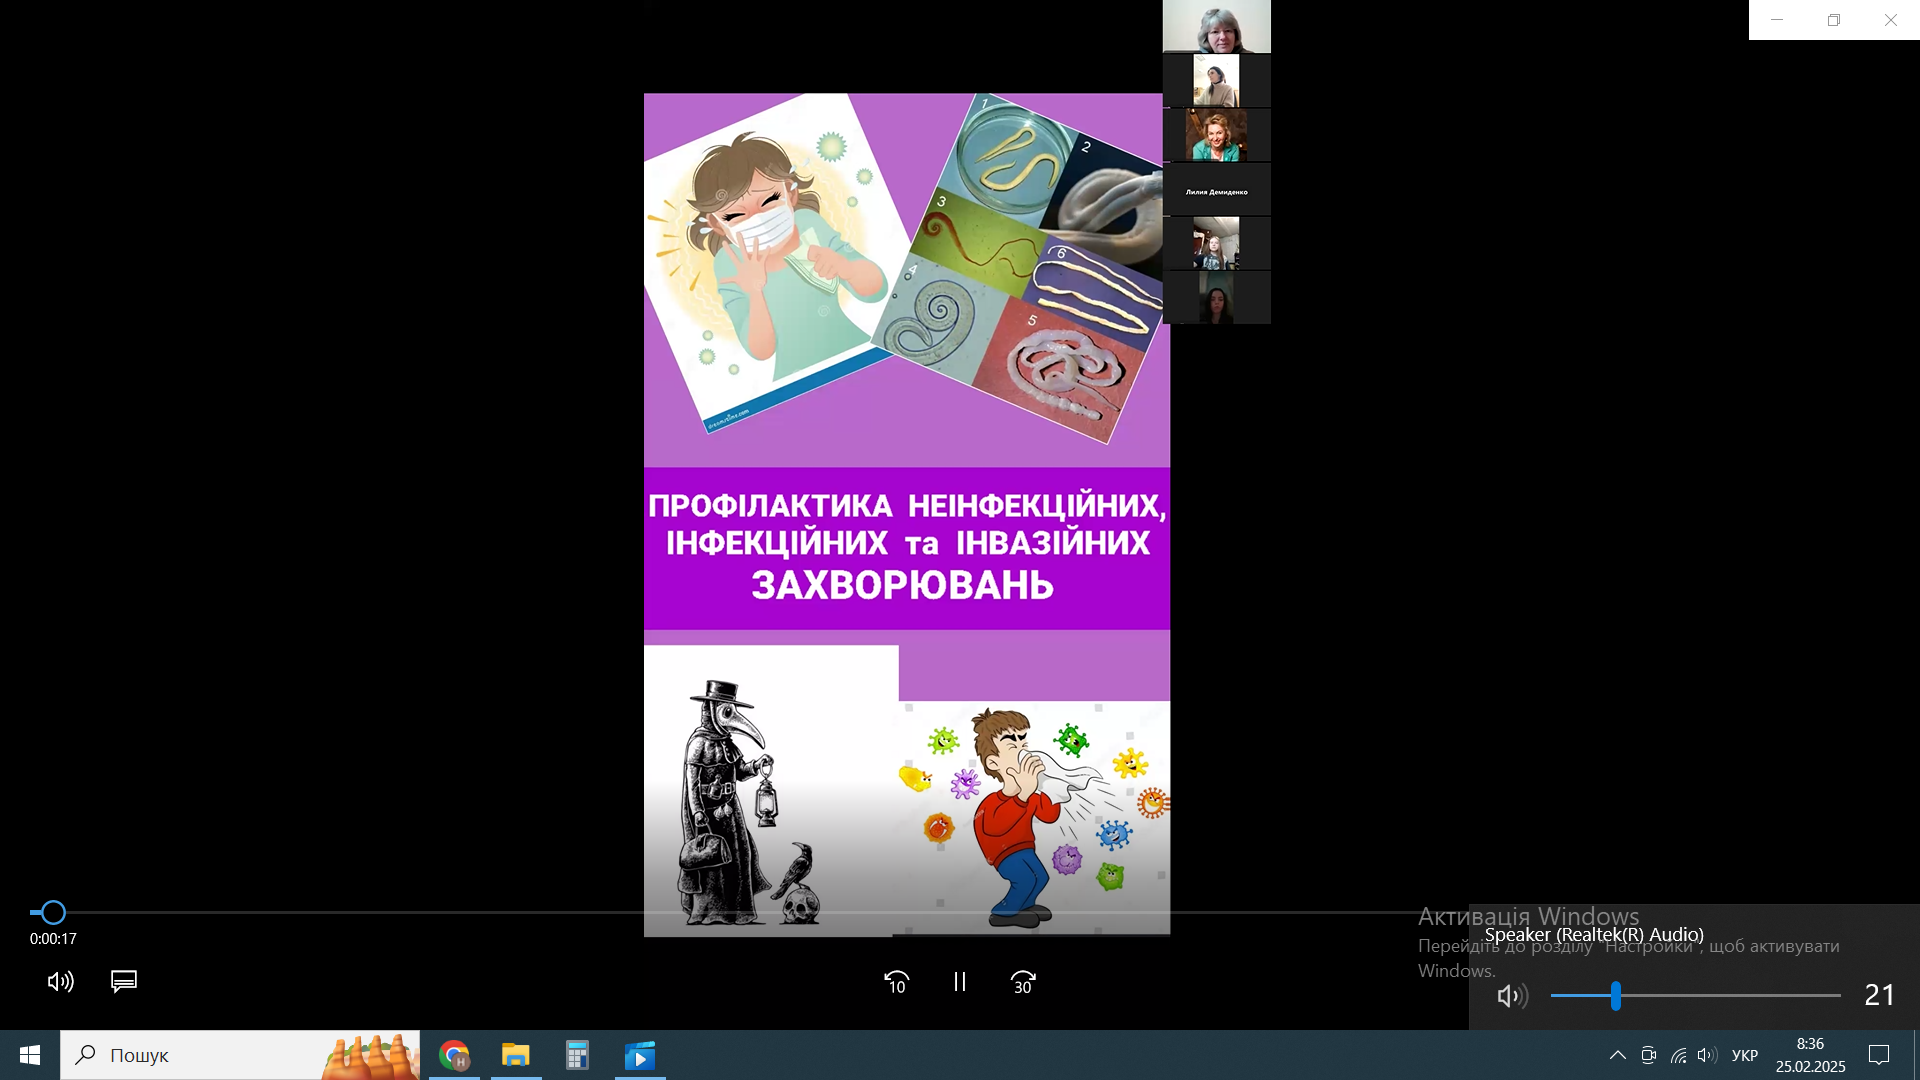Screen dimensions: 1920x1080
Task: Open notification action center
Action: pyautogui.click(x=1879, y=1055)
